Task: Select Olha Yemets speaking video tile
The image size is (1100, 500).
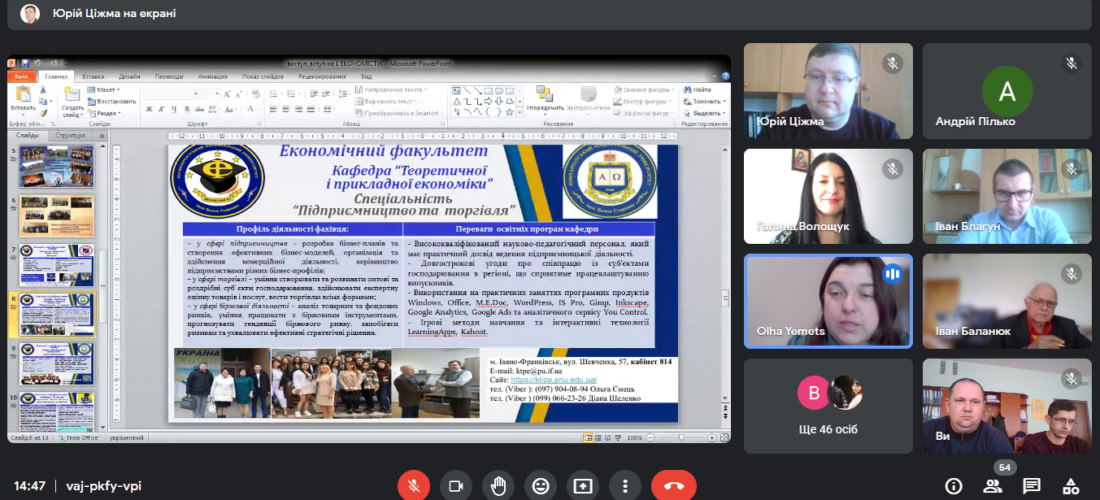Action: pyautogui.click(x=828, y=300)
